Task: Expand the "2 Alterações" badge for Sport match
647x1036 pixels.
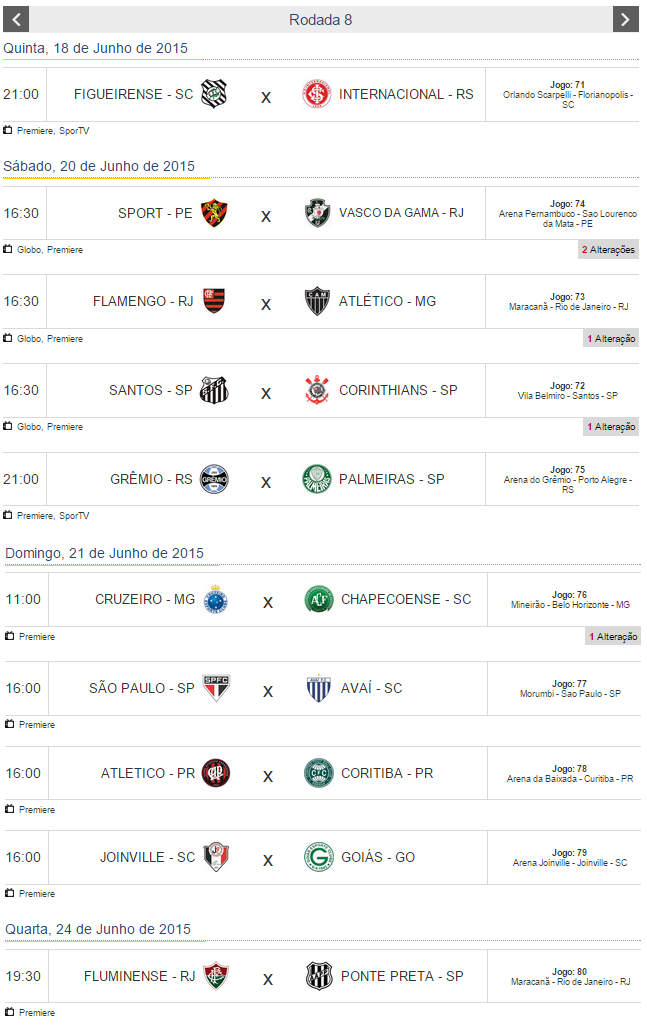Action: tap(608, 250)
